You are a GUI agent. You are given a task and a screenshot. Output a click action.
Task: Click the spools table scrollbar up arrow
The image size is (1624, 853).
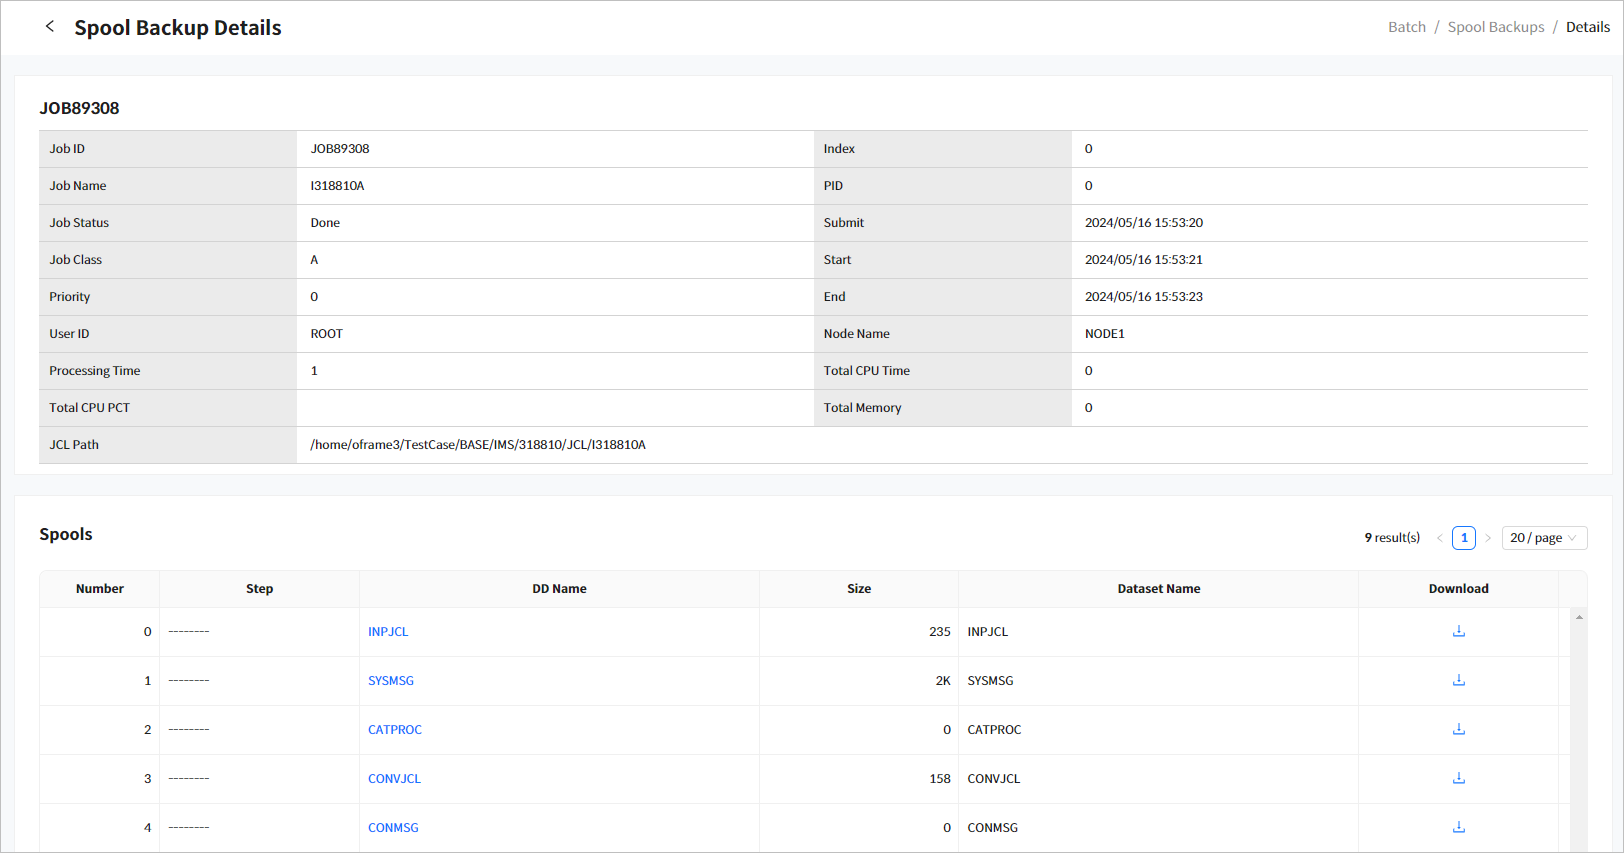(1579, 617)
